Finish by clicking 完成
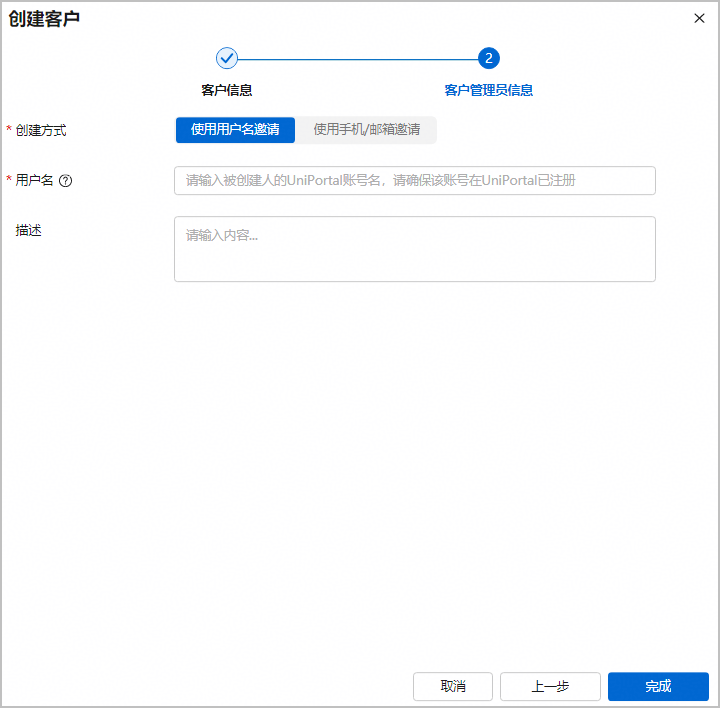720x708 pixels. (658, 686)
